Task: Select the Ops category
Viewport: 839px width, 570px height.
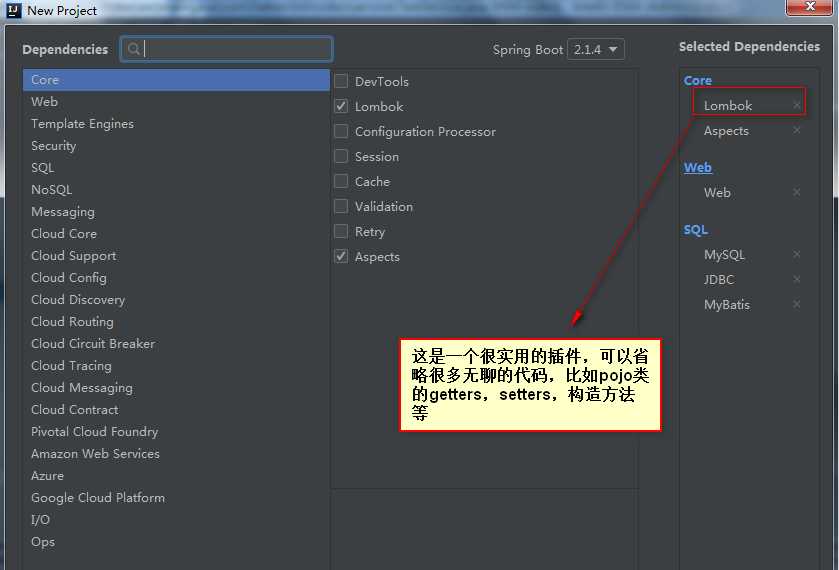Action: tap(176, 541)
